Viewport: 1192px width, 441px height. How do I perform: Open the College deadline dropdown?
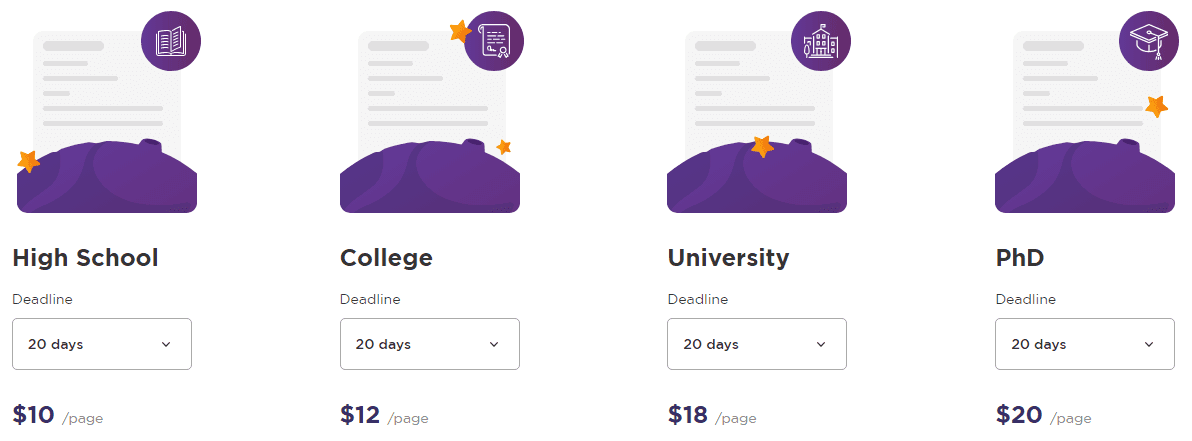point(430,344)
